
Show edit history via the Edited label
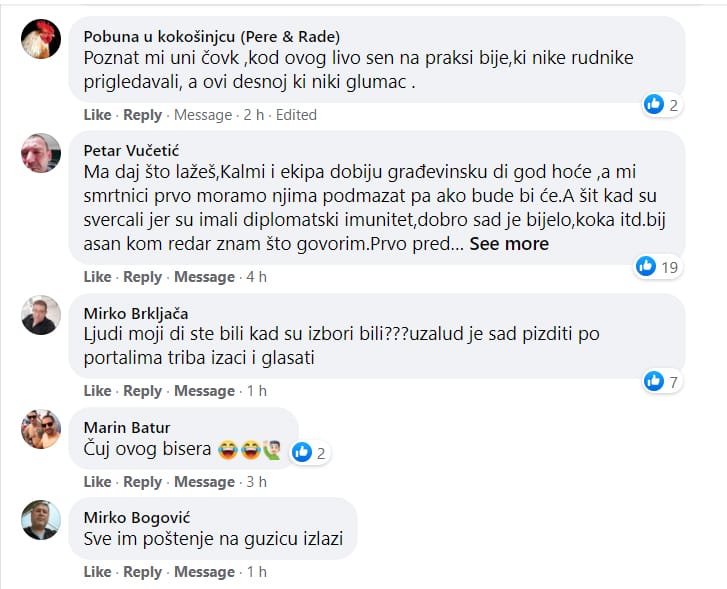pos(296,115)
